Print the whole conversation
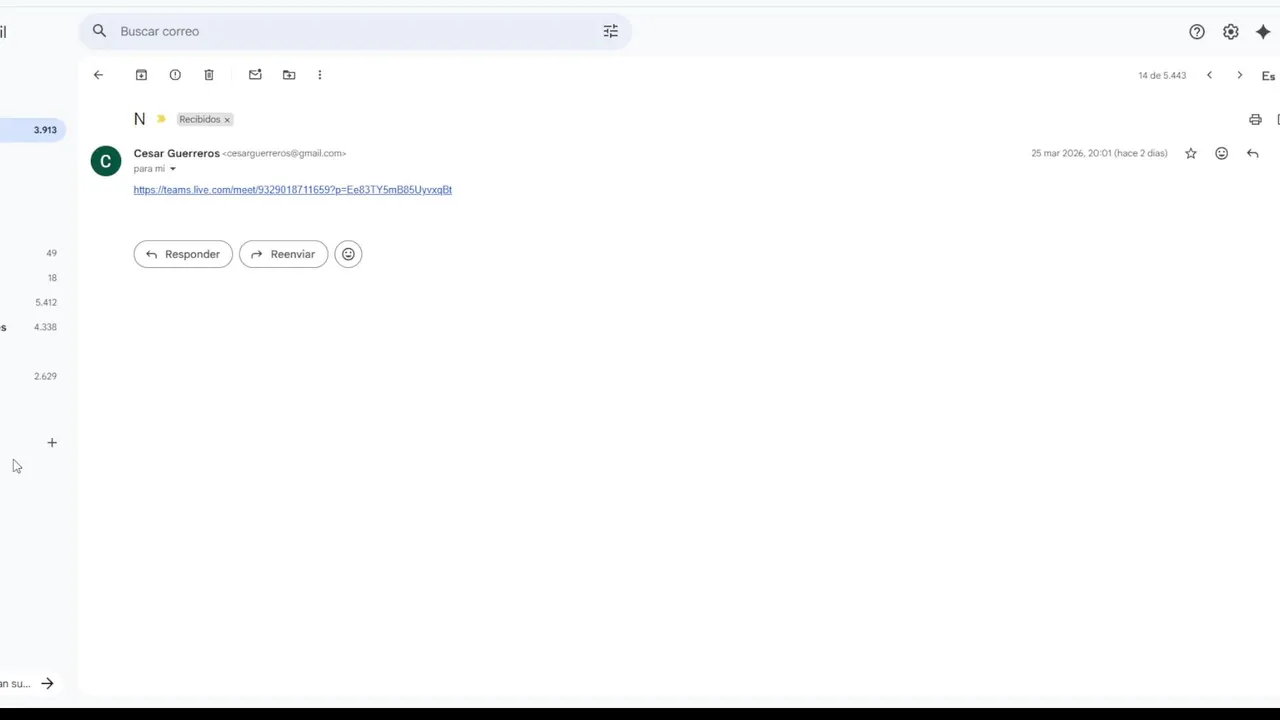1280x720 pixels. 1255,120
